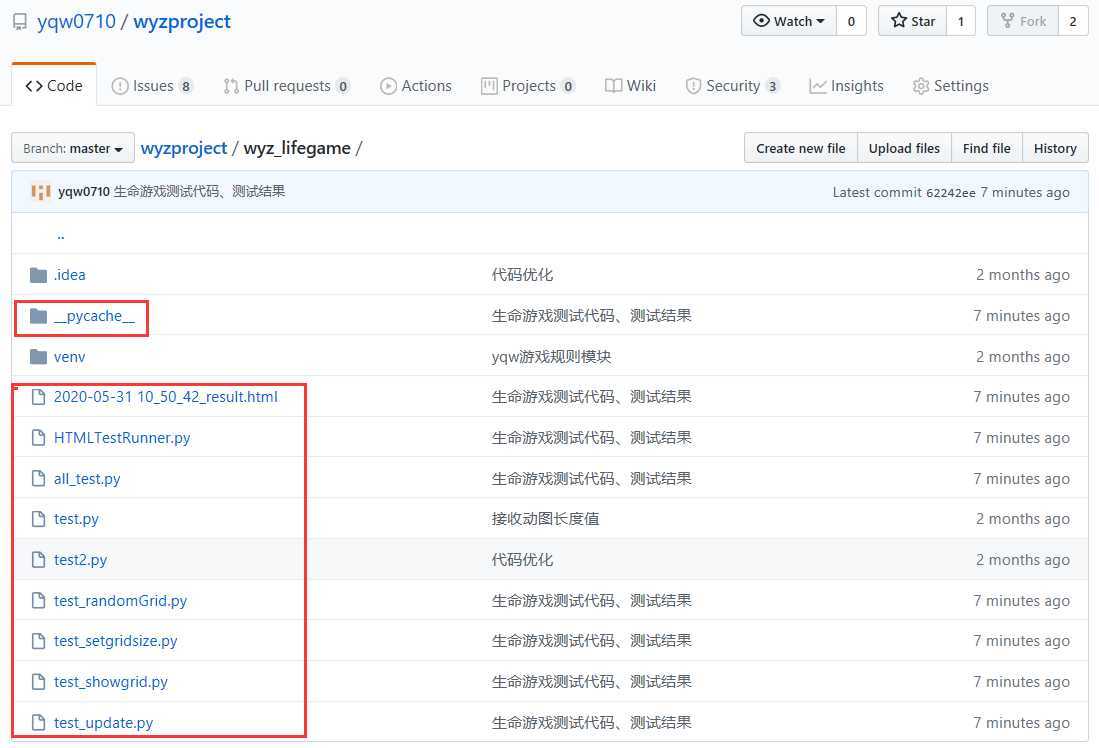
Task: Click the wyz_lifegame breadcrumb text
Action: click(297, 149)
